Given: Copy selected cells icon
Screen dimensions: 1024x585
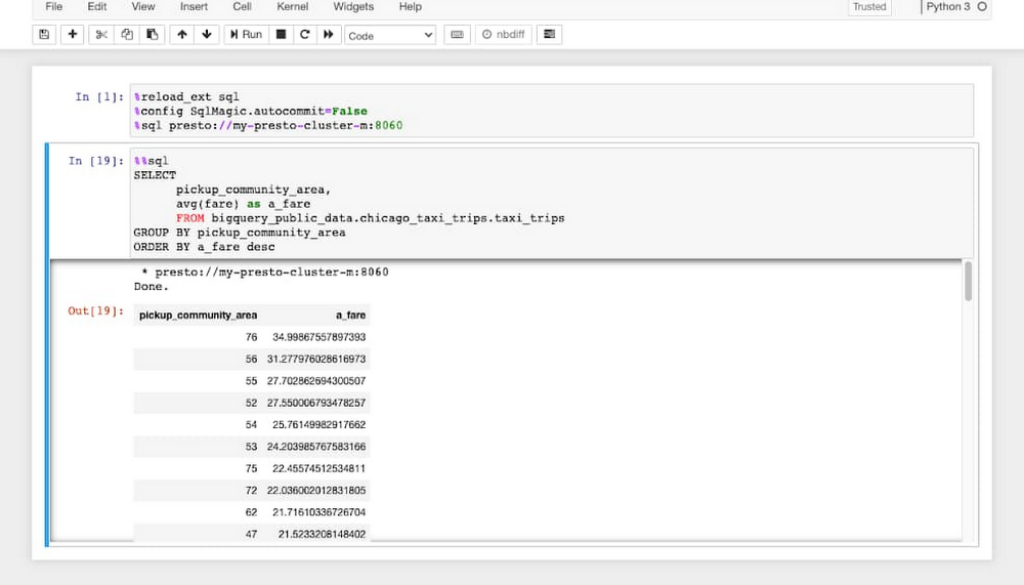Looking at the screenshot, I should click(x=127, y=35).
